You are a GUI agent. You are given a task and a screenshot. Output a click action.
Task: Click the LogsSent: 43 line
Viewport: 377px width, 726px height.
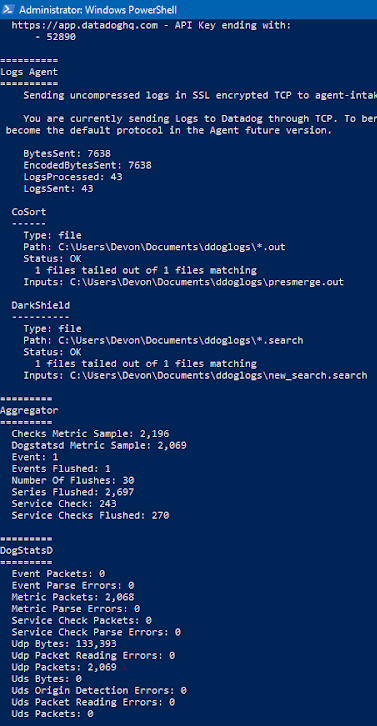point(58,188)
